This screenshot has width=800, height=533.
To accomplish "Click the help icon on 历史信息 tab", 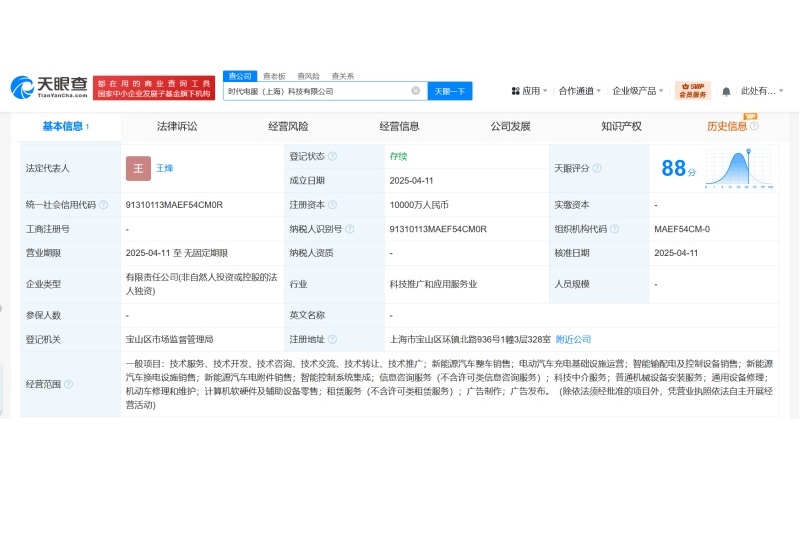I will coord(754,127).
